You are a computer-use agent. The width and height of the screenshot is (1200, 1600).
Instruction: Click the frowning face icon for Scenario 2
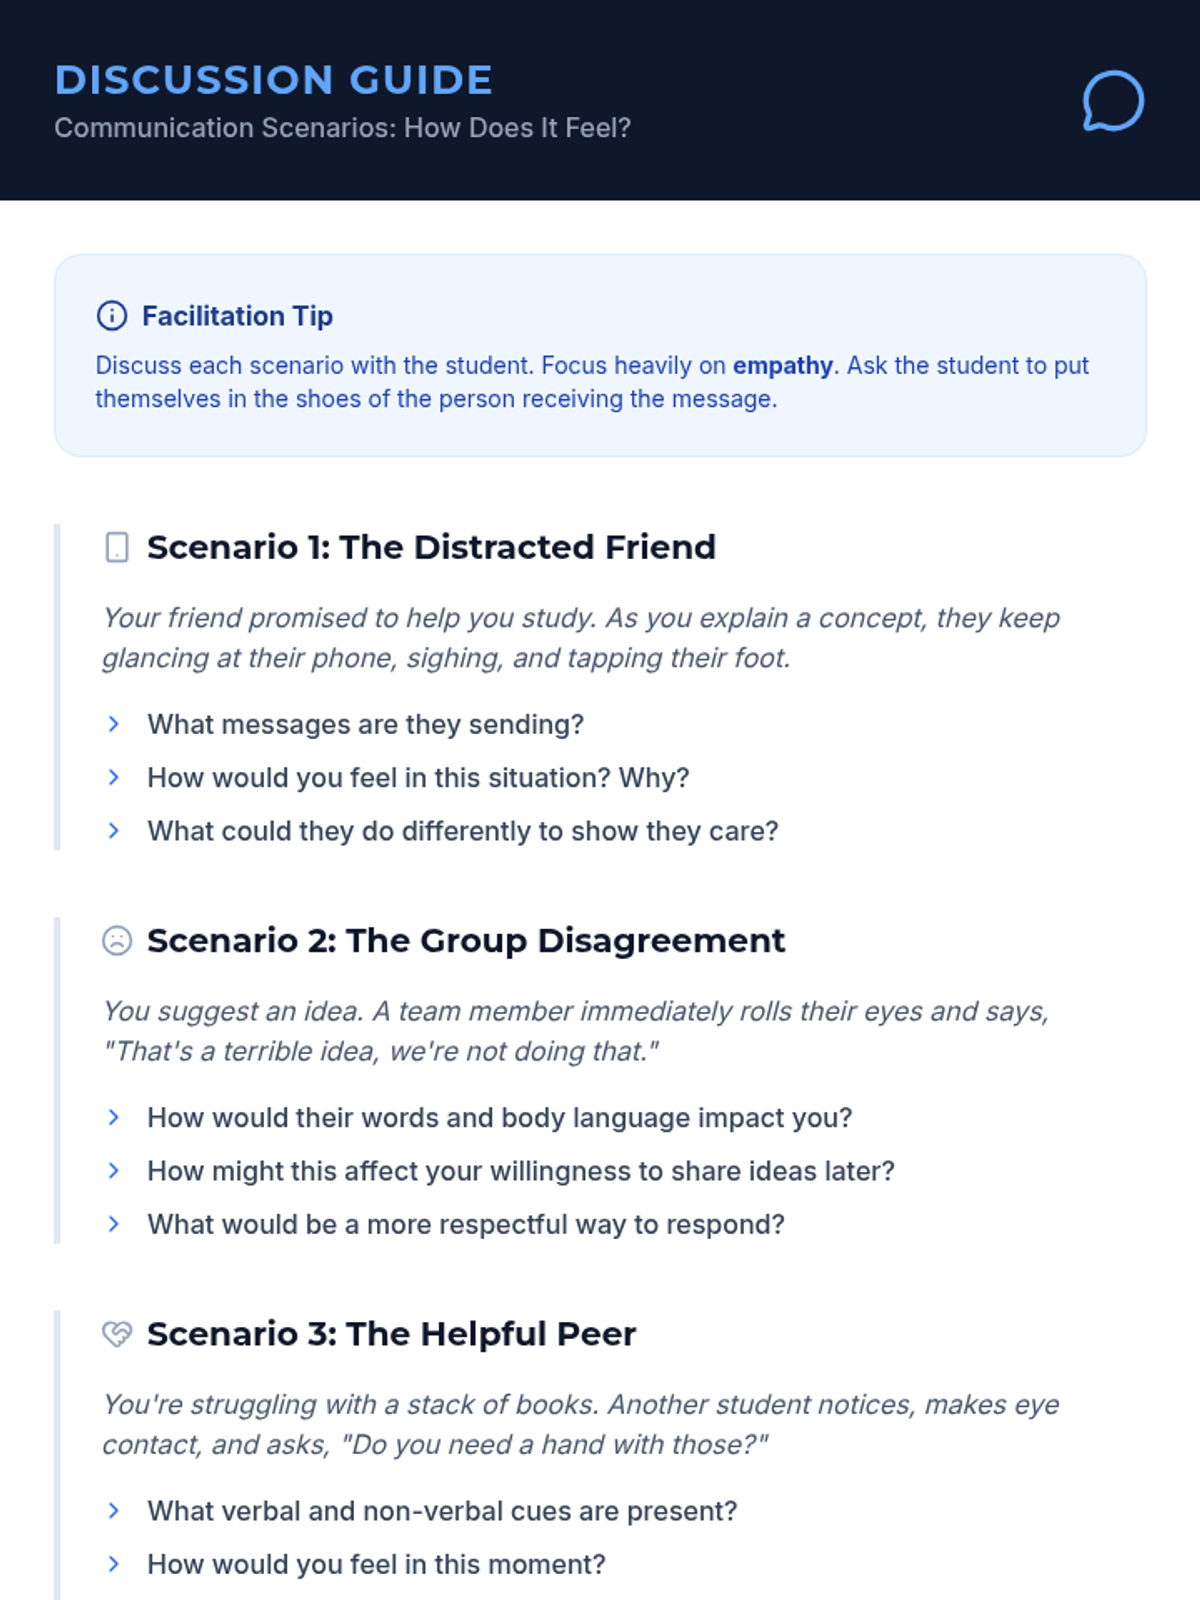coord(117,941)
